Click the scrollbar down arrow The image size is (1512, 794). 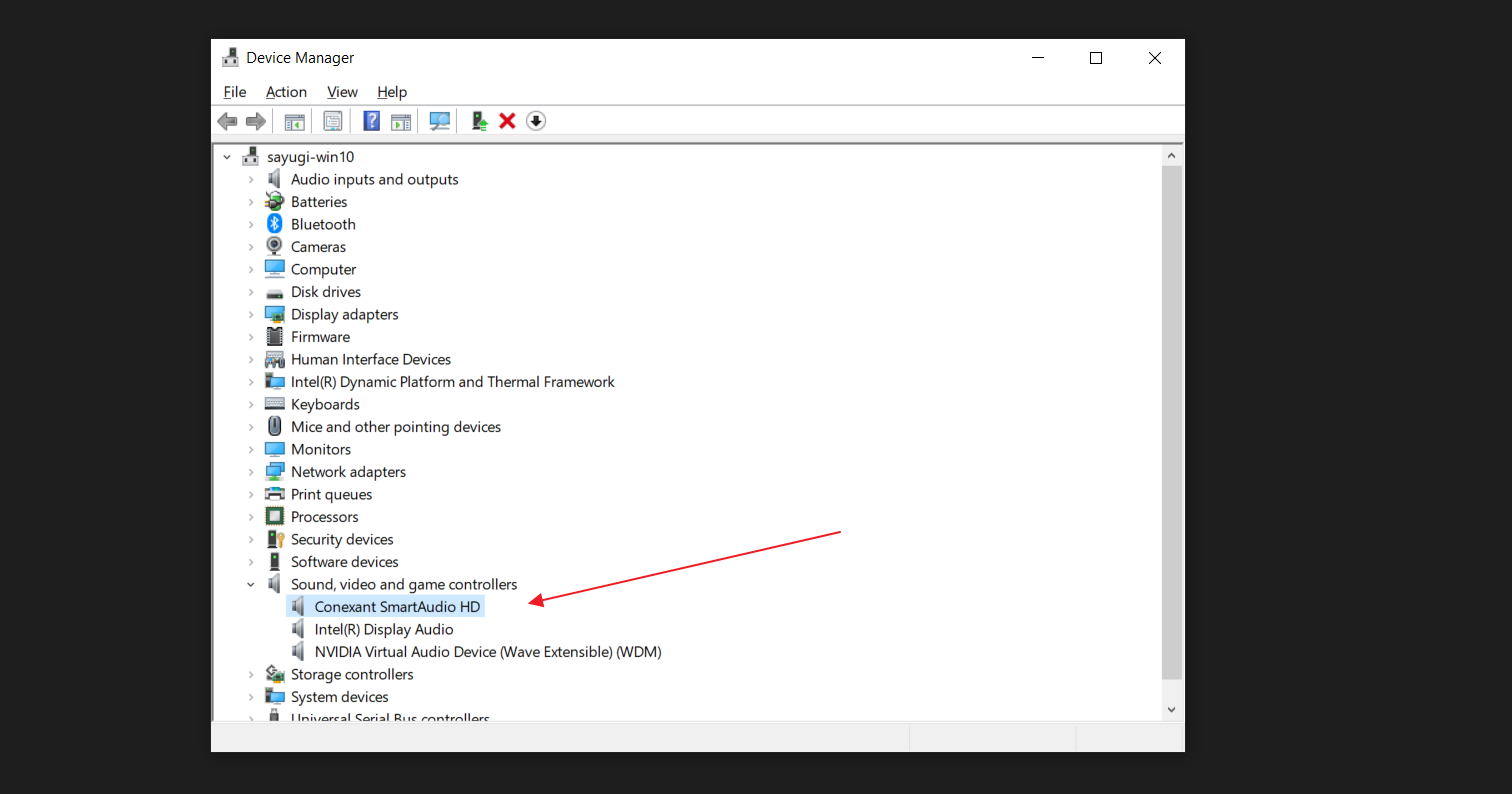[x=1172, y=709]
